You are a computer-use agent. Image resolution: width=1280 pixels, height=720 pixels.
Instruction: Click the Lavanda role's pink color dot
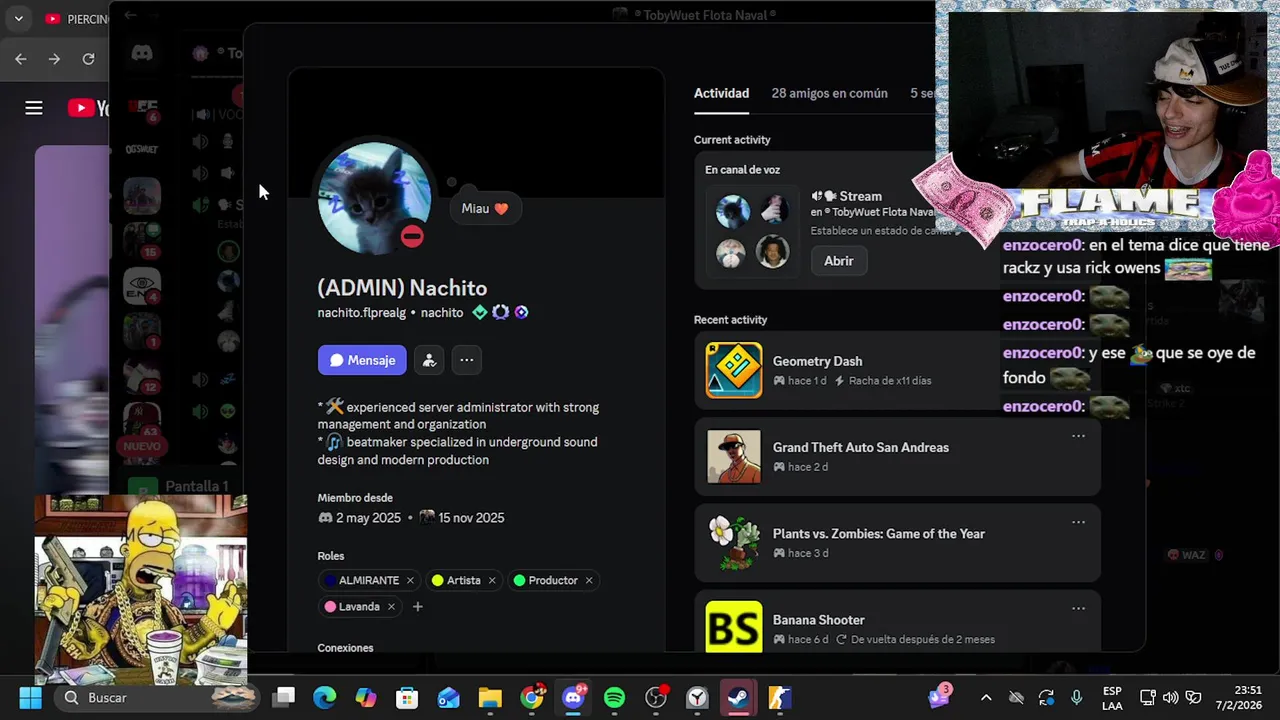(x=330, y=606)
